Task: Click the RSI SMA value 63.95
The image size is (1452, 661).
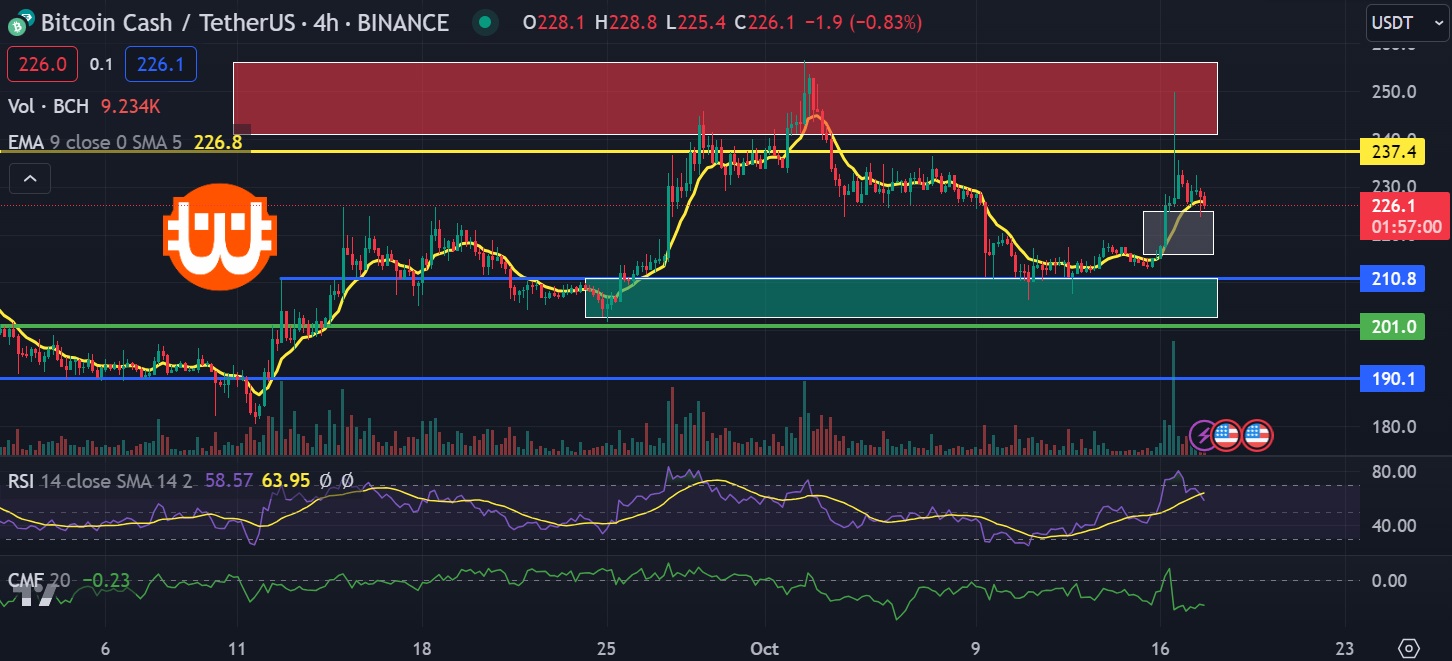Action: click(x=284, y=481)
